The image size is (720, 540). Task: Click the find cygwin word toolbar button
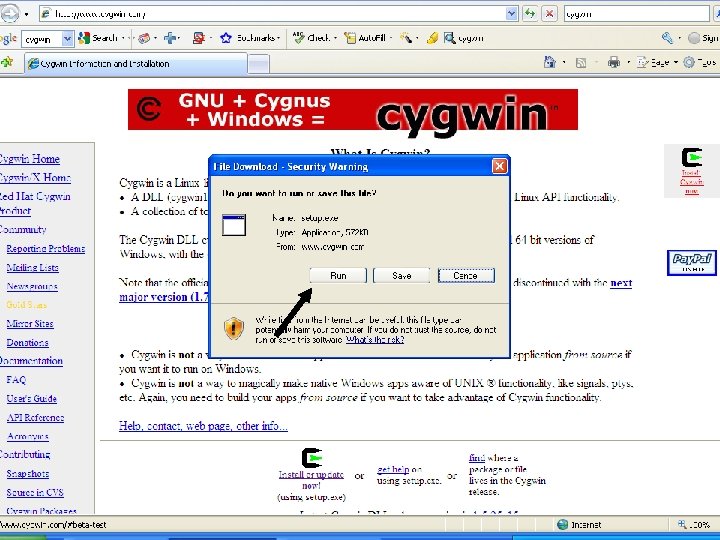[x=464, y=38]
